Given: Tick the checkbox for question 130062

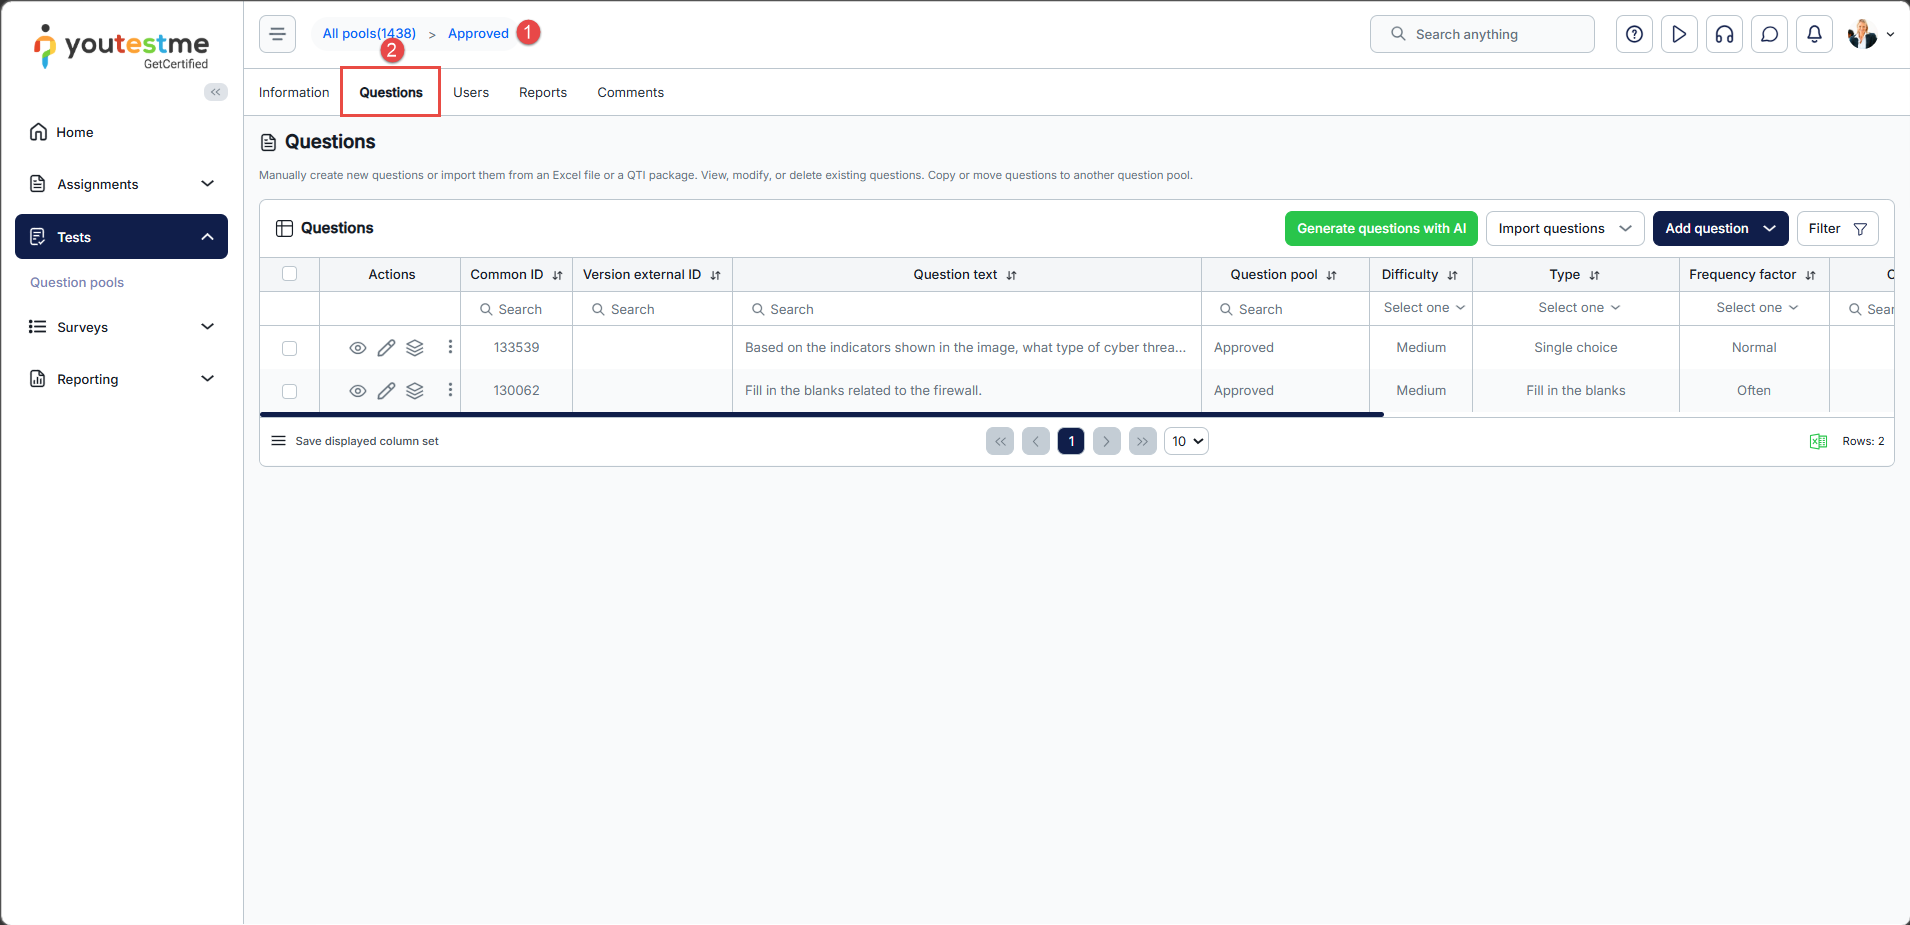Looking at the screenshot, I should click(x=290, y=391).
